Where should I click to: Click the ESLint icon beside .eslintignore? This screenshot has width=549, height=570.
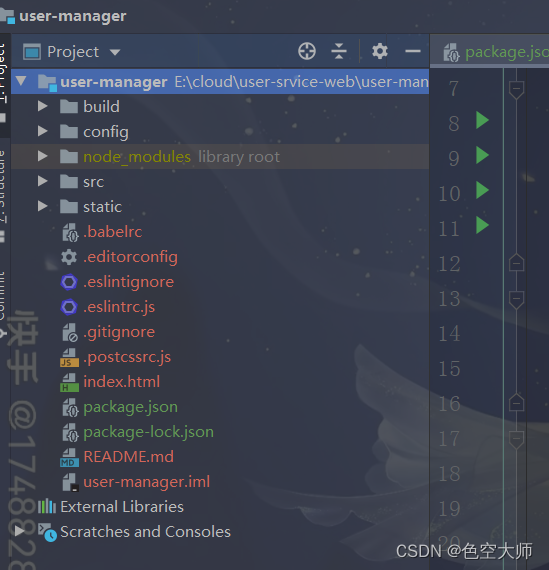tap(69, 282)
